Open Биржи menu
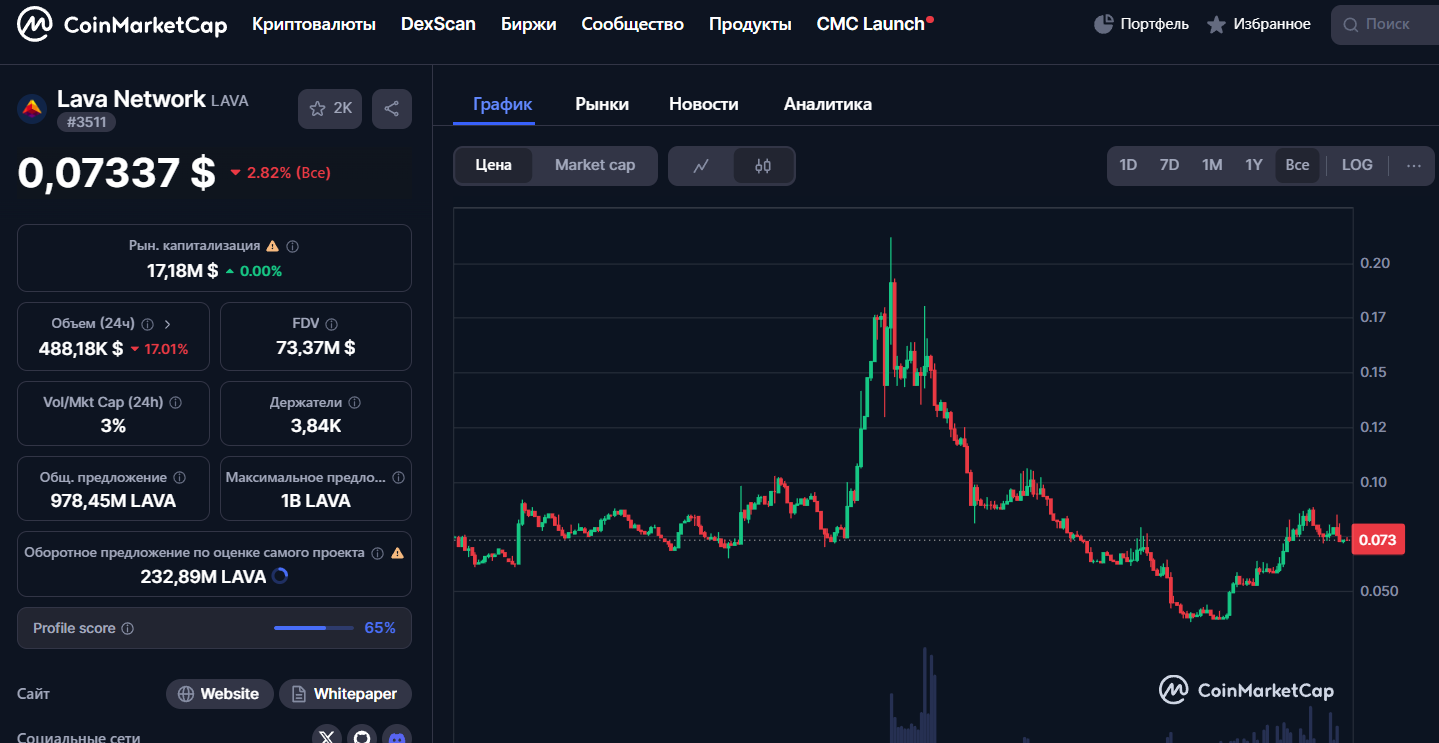The height and width of the screenshot is (743, 1439). click(x=529, y=24)
